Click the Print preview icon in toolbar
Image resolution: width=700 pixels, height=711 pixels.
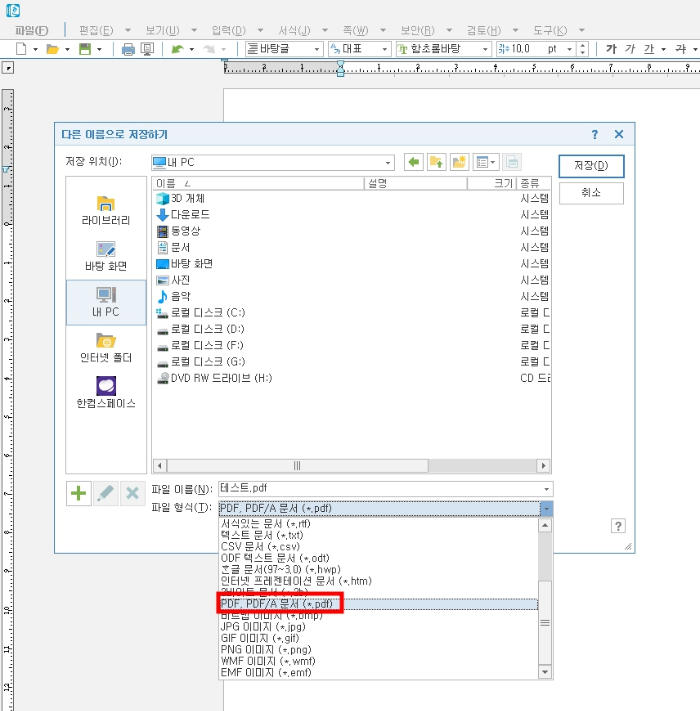[147, 49]
